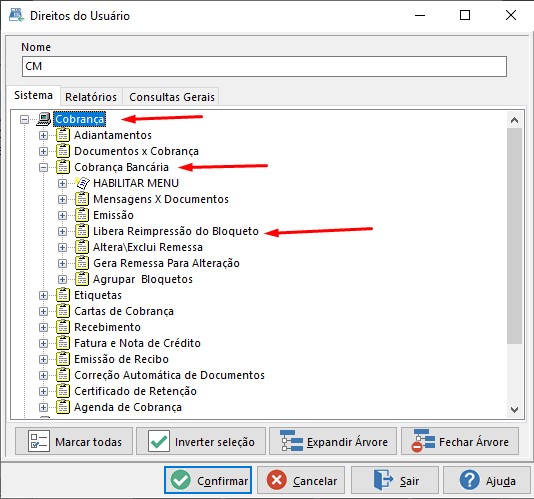Expand the Gera Remessa Para Alteração node
The height and width of the screenshot is (499, 534).
[62, 264]
